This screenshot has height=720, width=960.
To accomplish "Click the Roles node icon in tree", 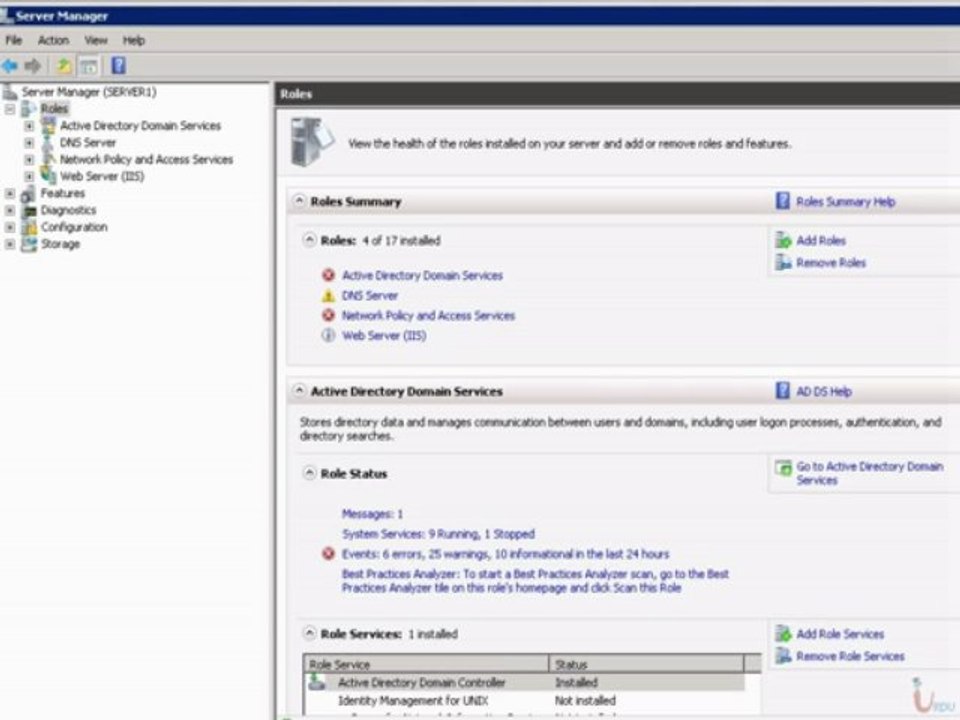I will click(29, 109).
